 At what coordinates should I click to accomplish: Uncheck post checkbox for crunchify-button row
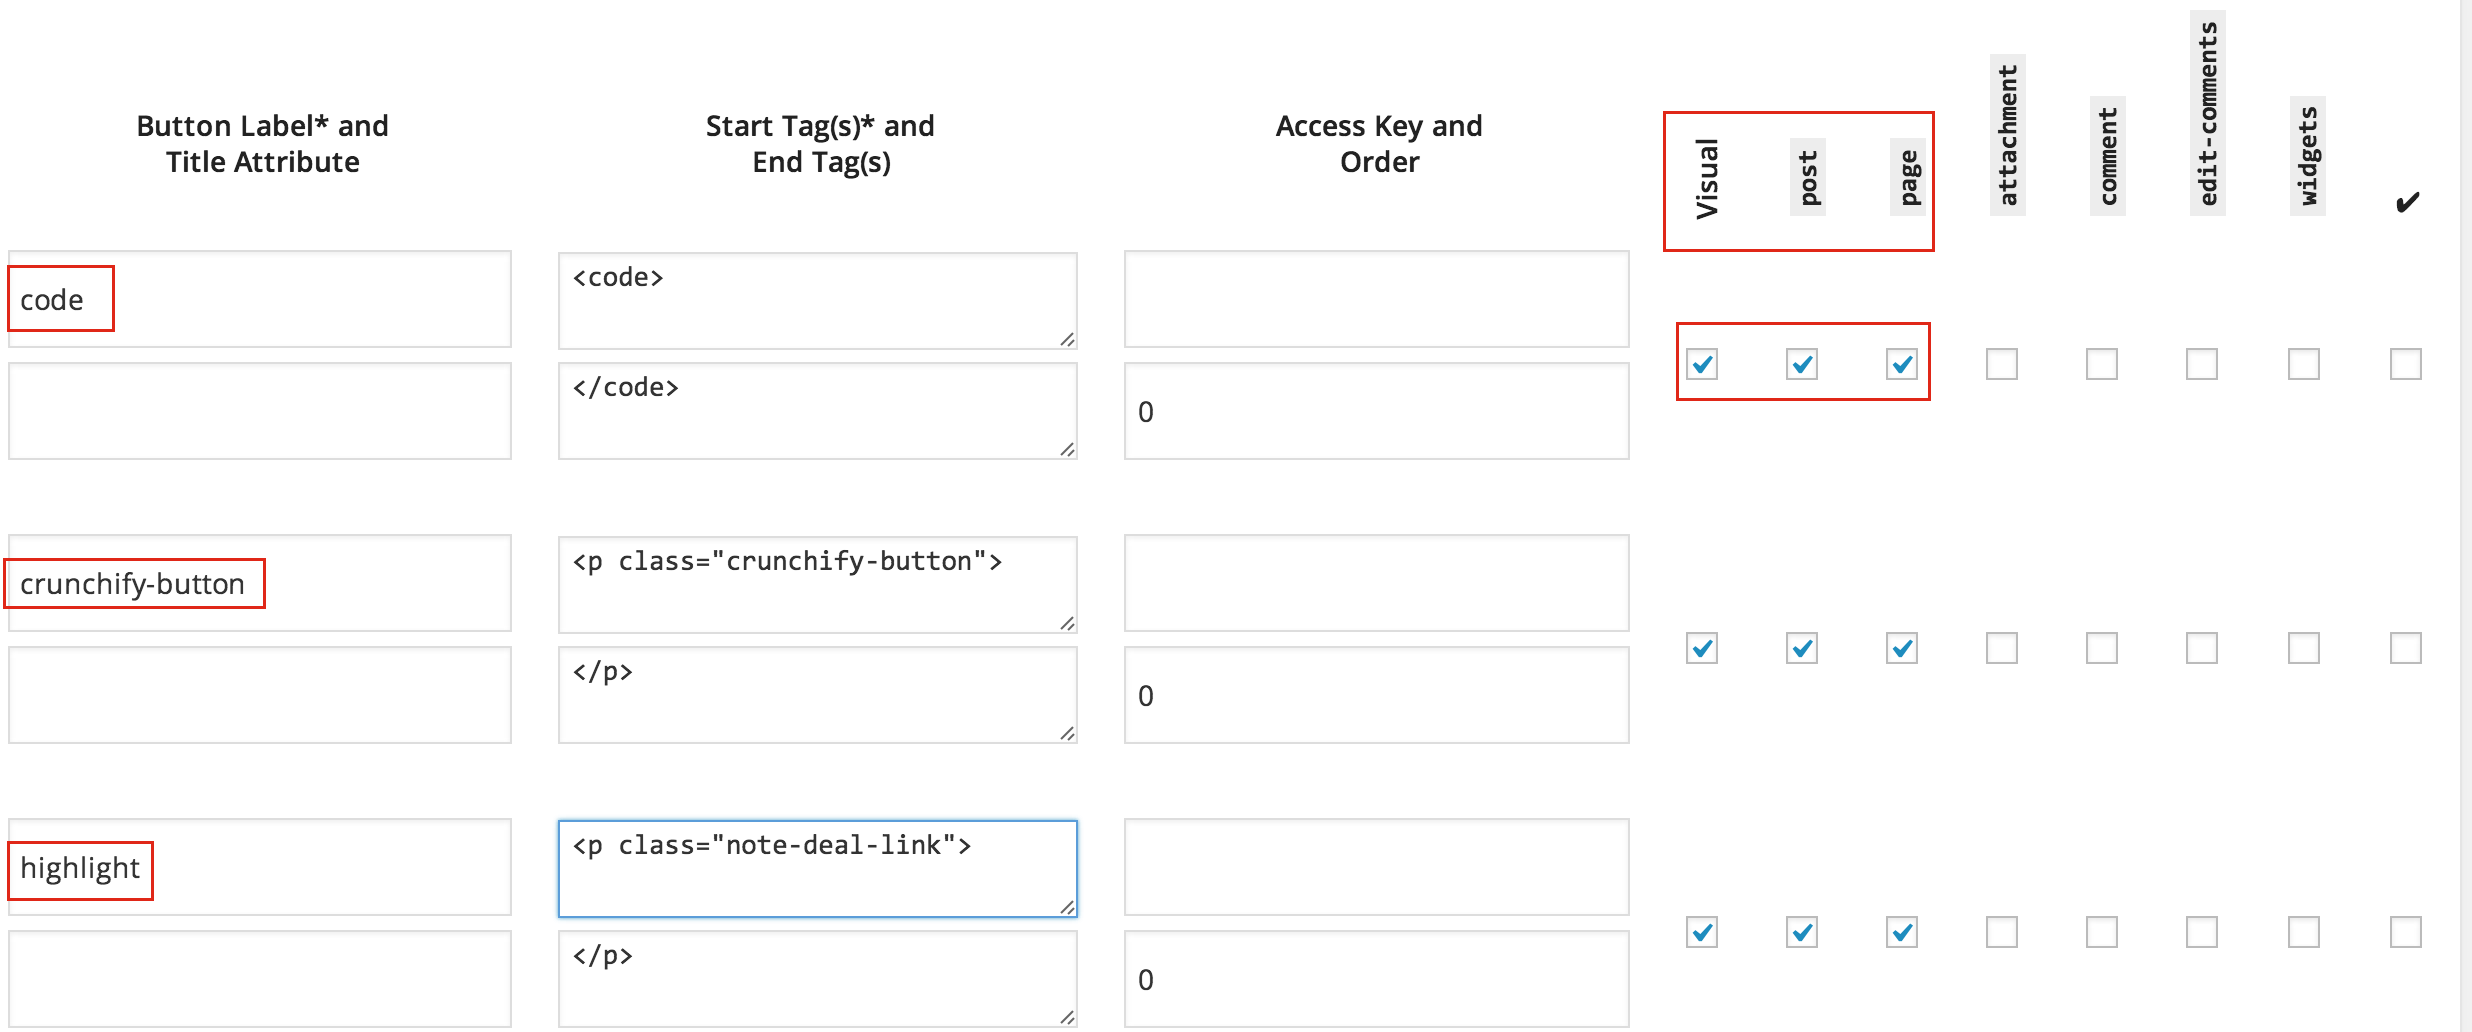click(1802, 648)
